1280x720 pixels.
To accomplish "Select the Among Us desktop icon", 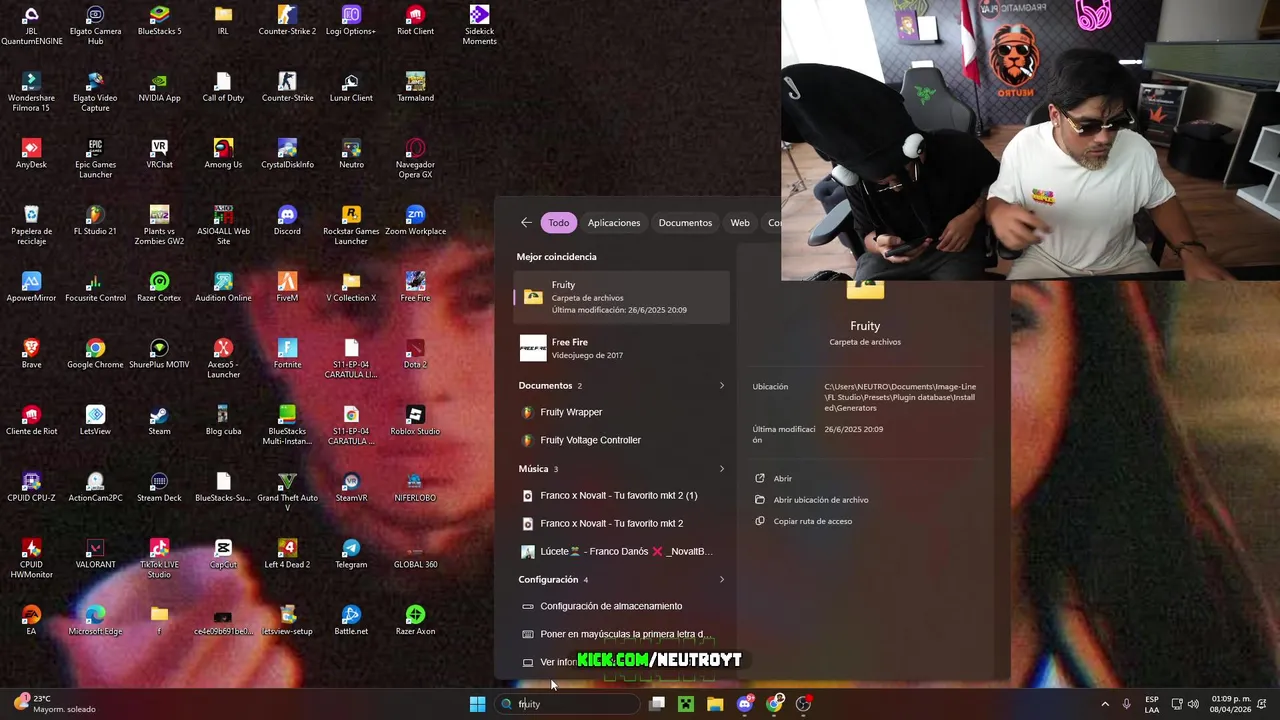I will tap(223, 154).
